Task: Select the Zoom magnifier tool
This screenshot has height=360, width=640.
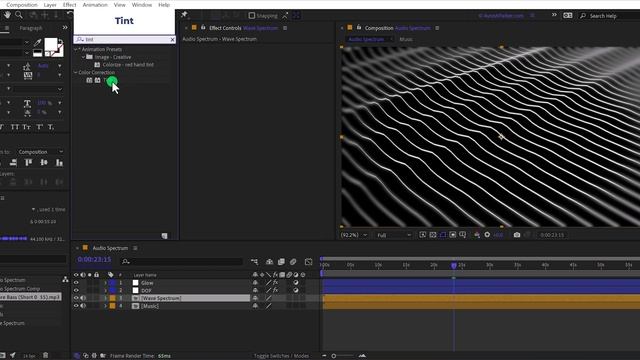Action: click(19, 15)
